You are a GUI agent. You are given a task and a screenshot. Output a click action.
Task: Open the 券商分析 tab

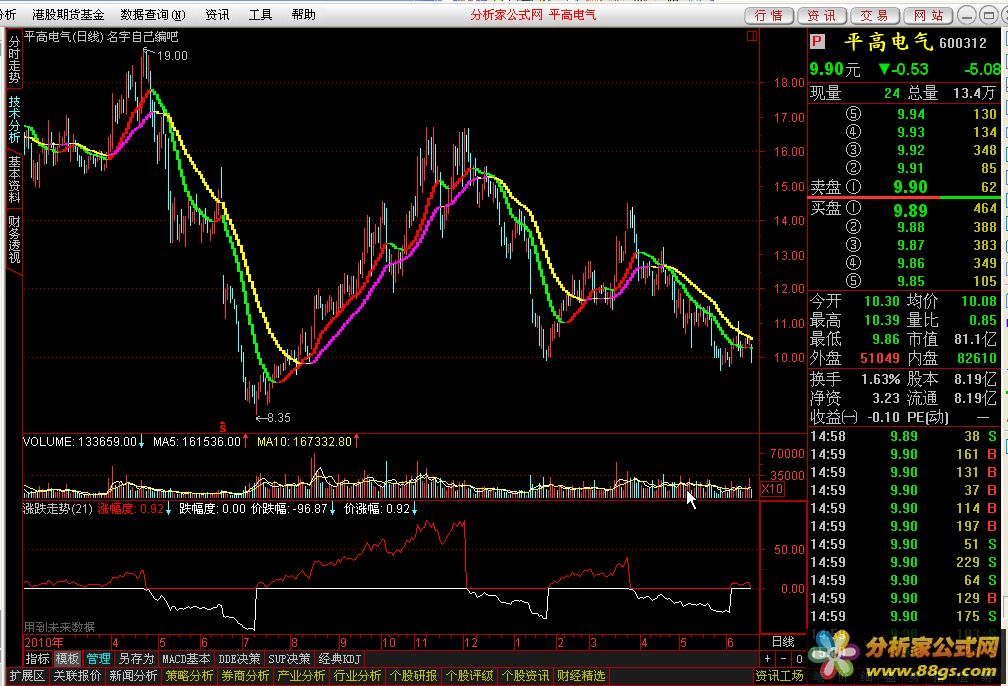point(245,676)
